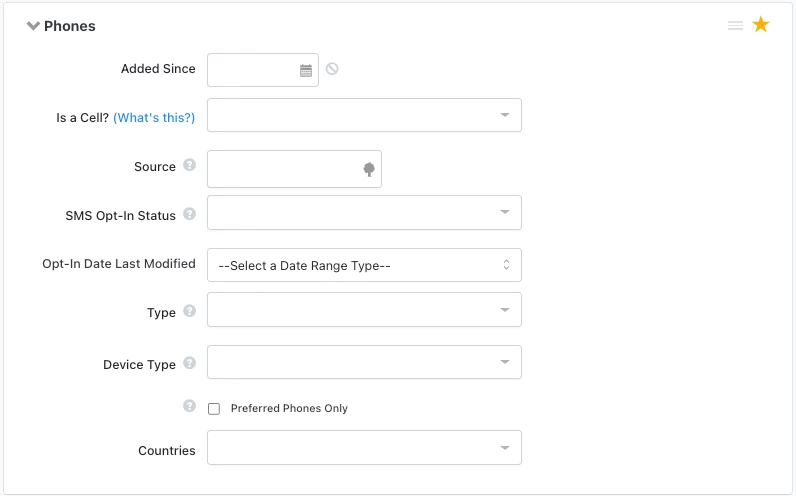Click the Preferred Phones Only label

(289, 409)
